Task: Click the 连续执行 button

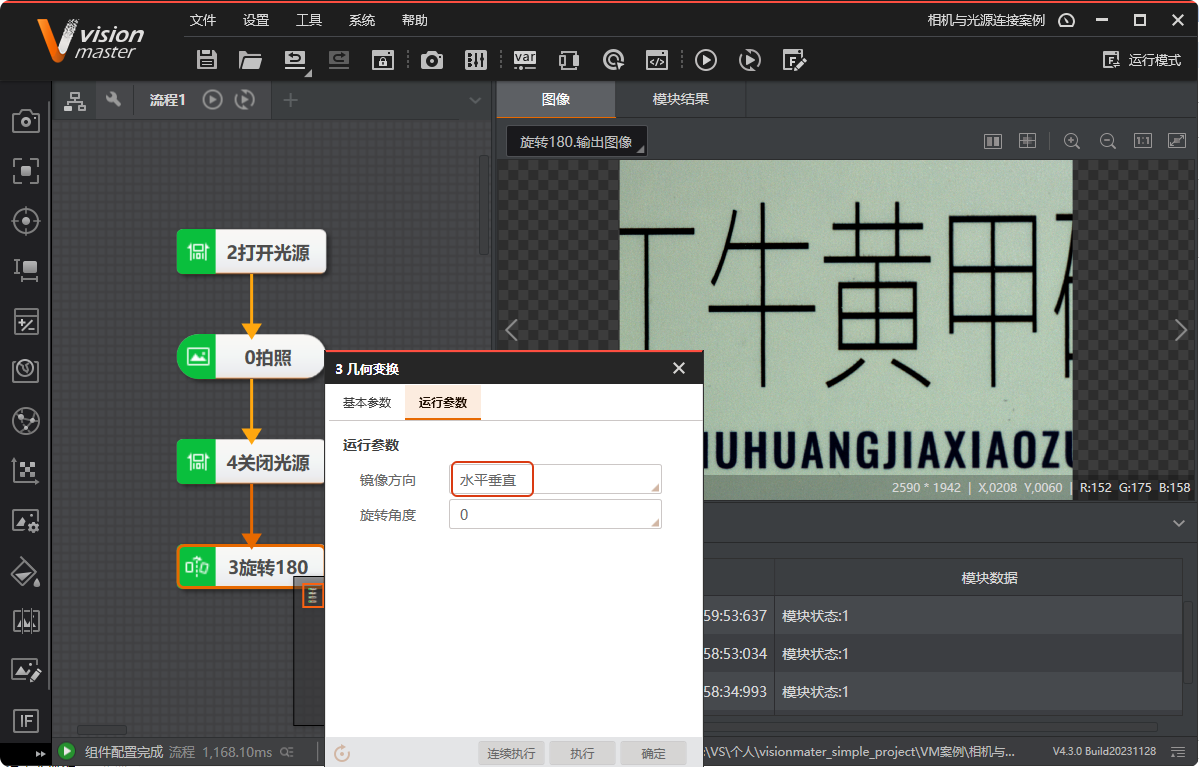Action: pos(512,753)
